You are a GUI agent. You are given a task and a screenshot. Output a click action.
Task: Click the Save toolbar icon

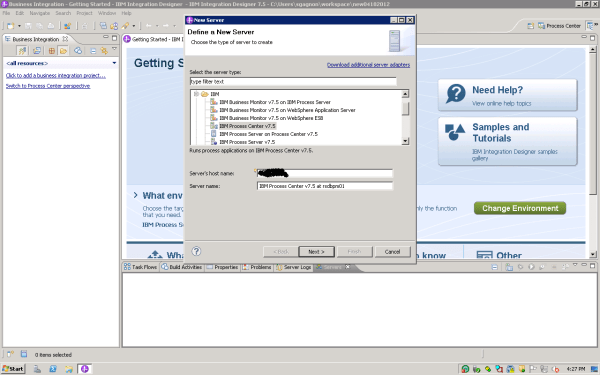pos(28,26)
